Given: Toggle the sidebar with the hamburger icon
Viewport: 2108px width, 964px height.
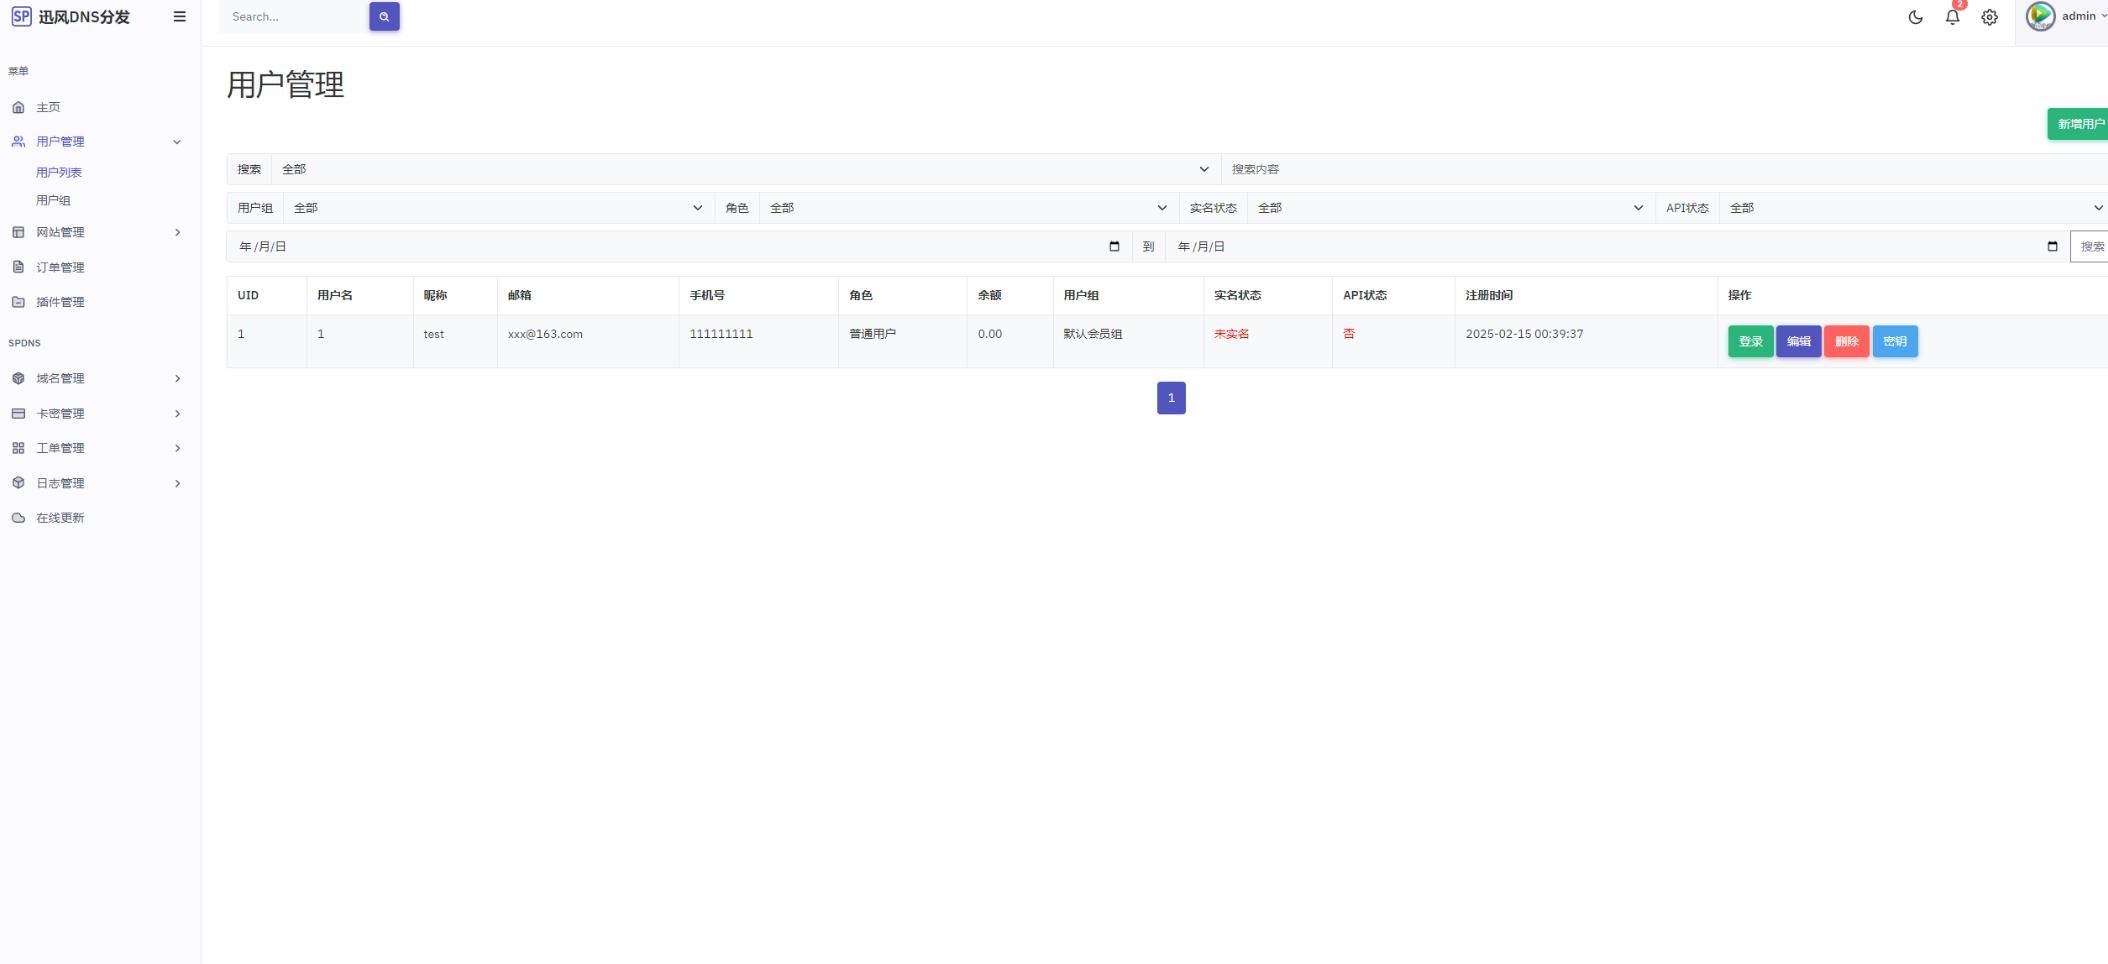Looking at the screenshot, I should (x=179, y=17).
